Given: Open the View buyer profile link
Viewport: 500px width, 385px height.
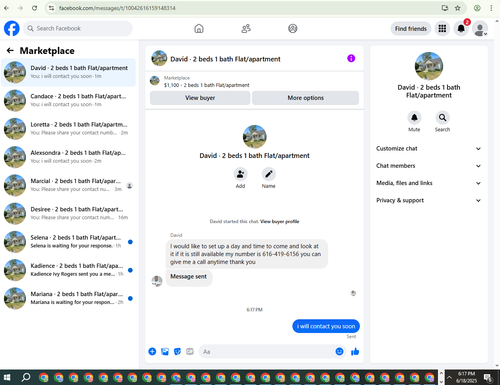Looking at the screenshot, I should [x=279, y=221].
